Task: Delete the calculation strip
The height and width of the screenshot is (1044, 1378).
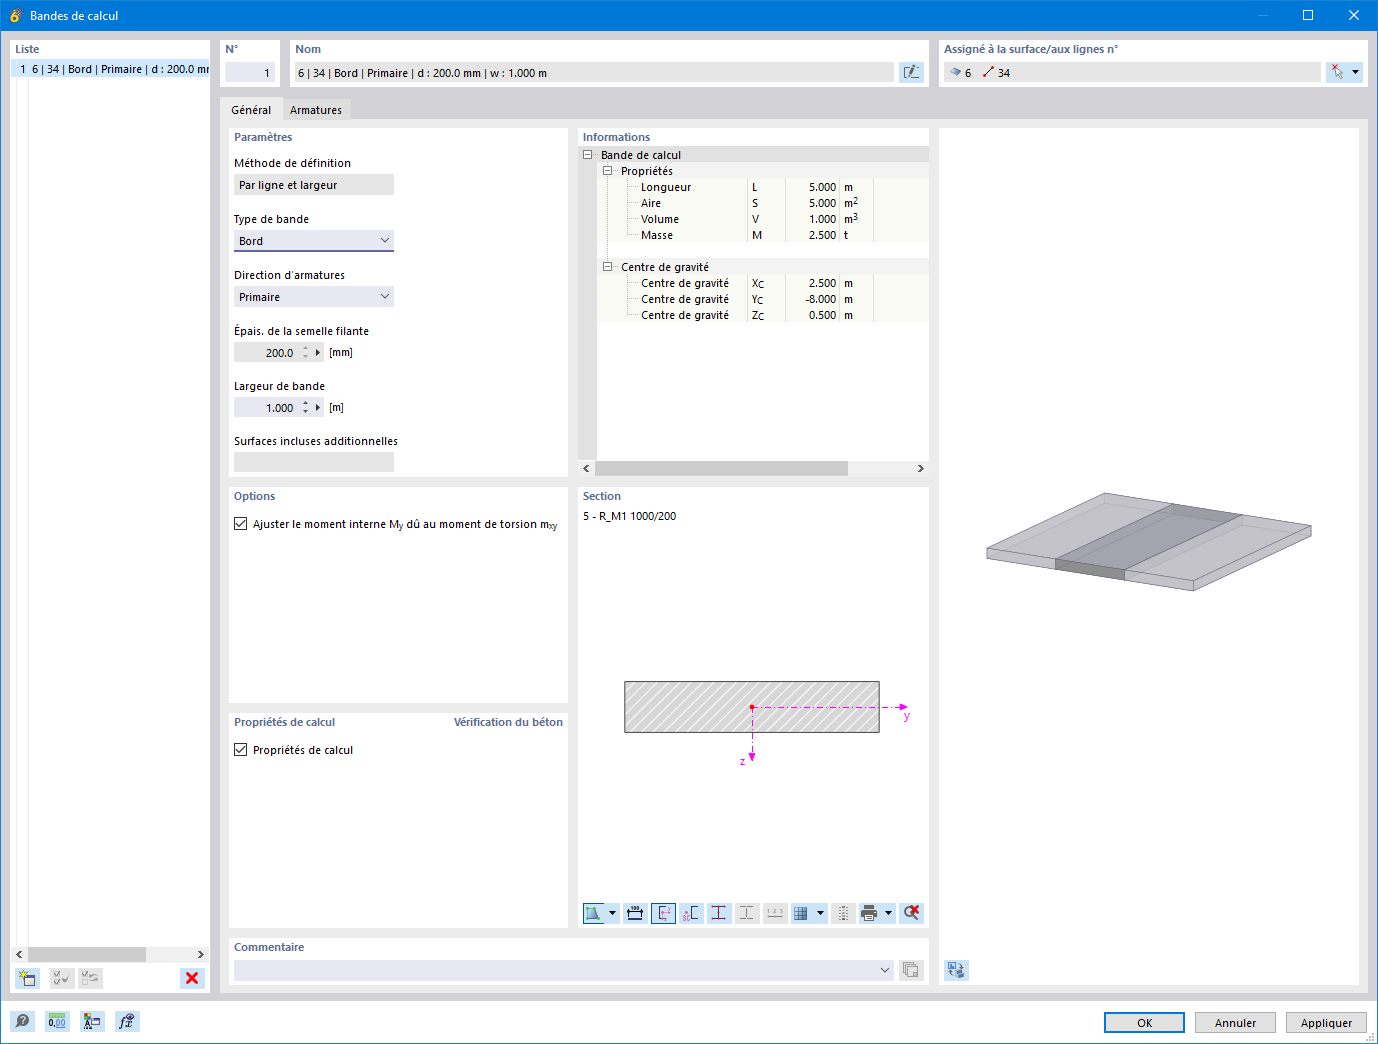Action: (x=191, y=978)
